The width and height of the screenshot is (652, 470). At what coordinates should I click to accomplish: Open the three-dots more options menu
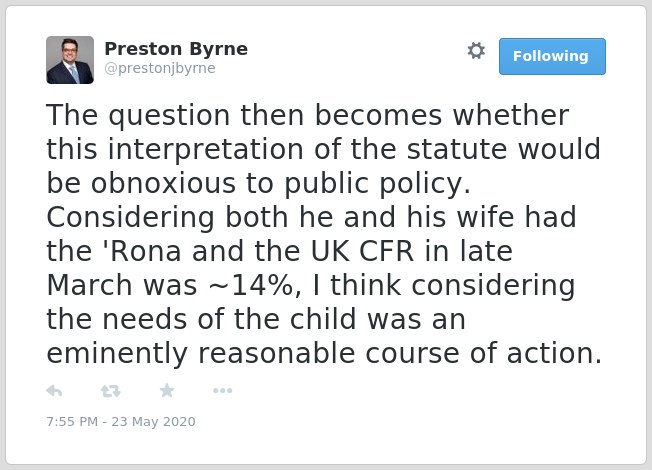222,391
